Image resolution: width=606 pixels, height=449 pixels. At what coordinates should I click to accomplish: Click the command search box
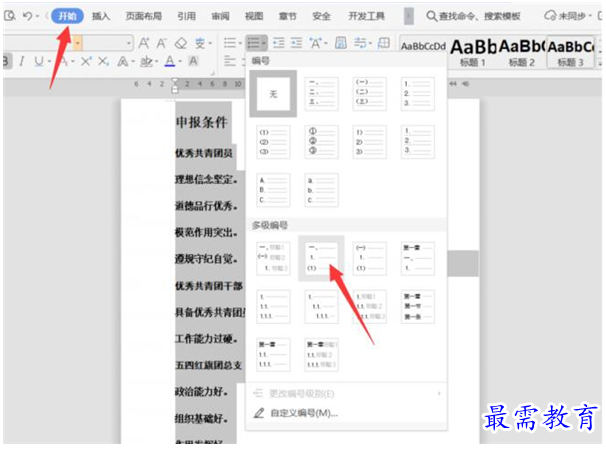pos(473,16)
